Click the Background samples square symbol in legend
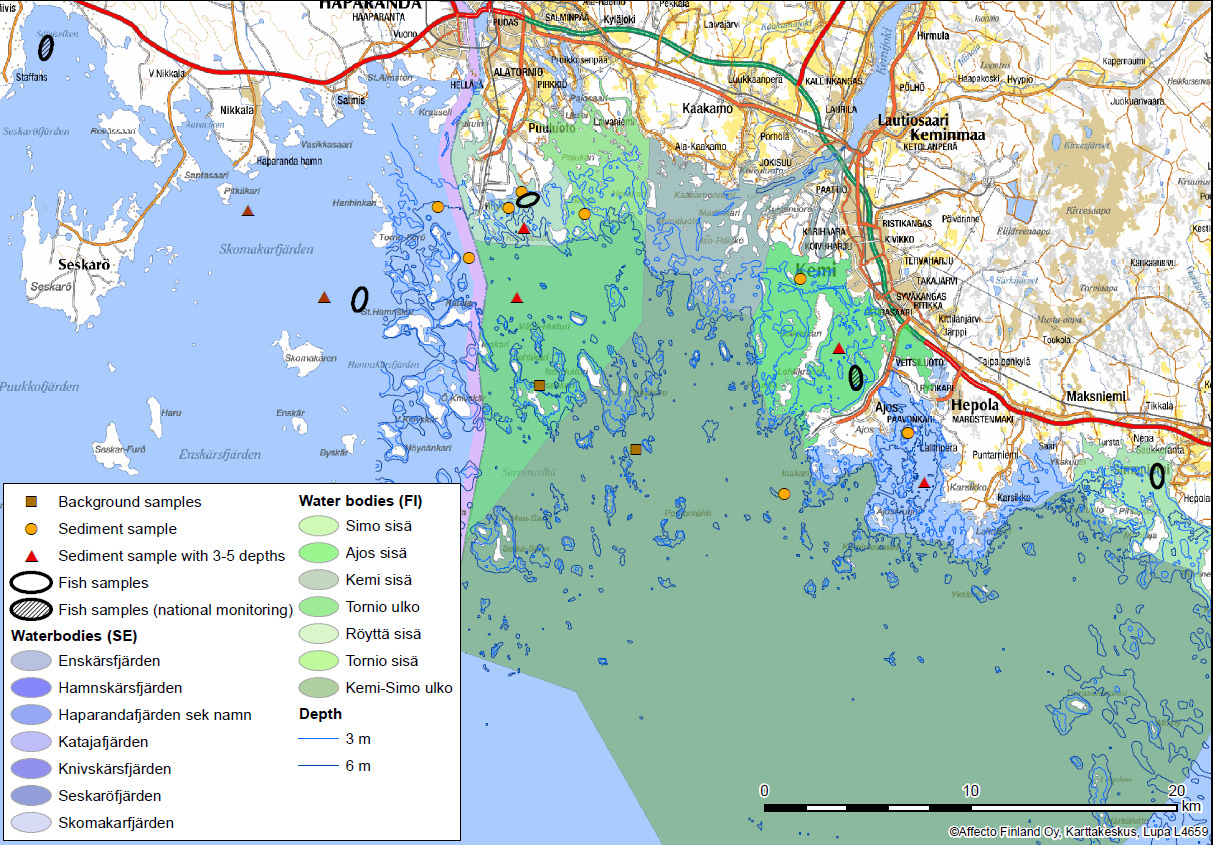 [31, 502]
